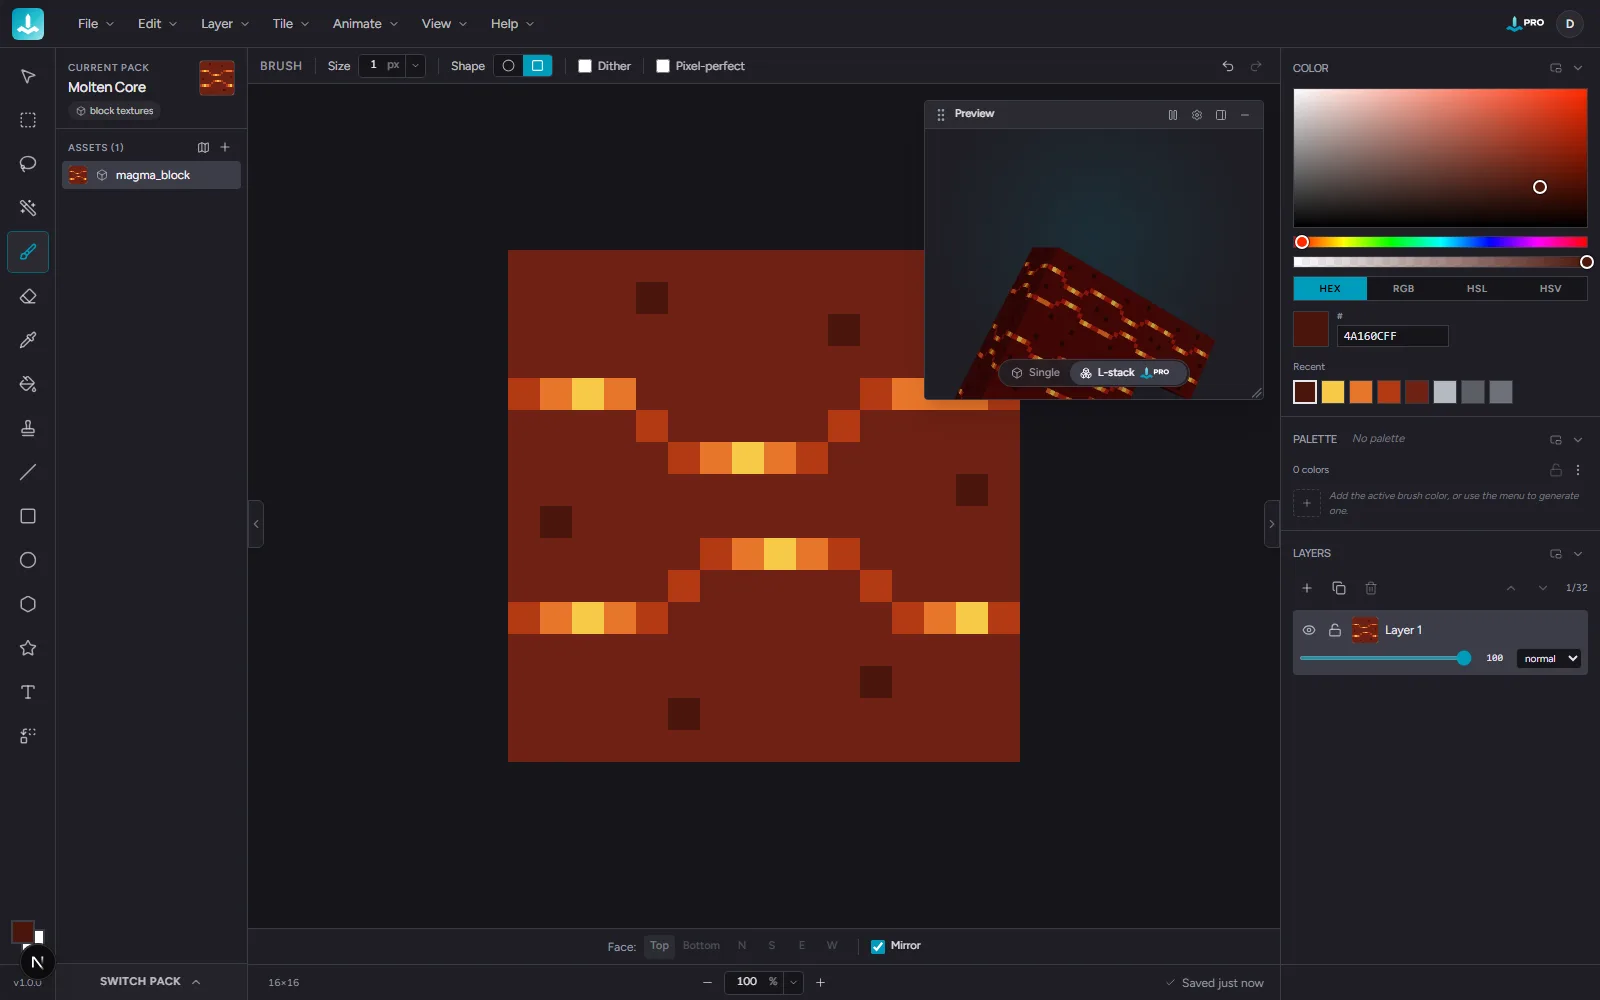The image size is (1600, 1000).
Task: Pause the Preview panel rotation
Action: pyautogui.click(x=1173, y=115)
